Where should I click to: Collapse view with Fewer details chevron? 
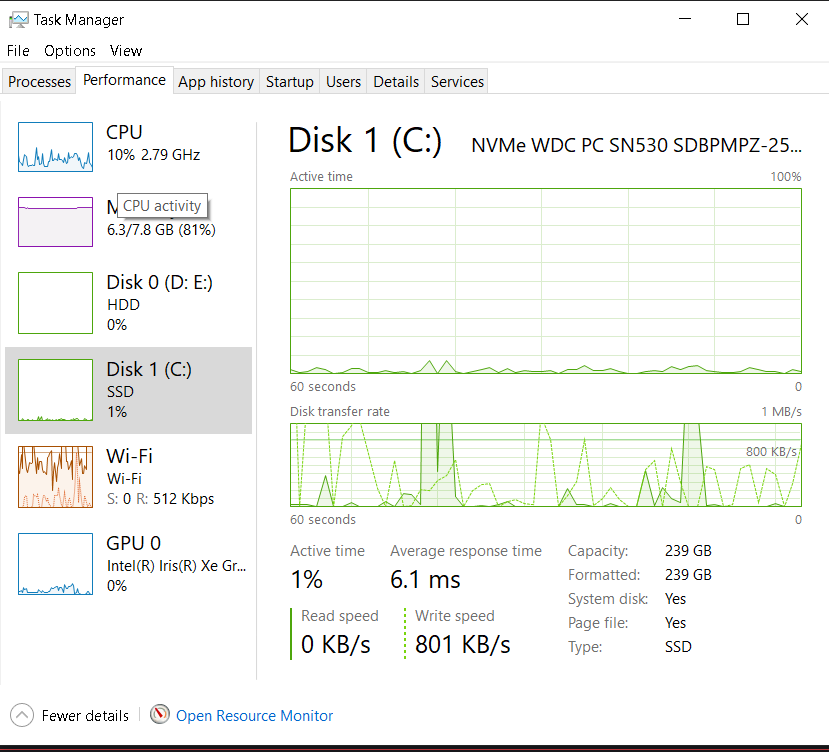click(x=22, y=715)
